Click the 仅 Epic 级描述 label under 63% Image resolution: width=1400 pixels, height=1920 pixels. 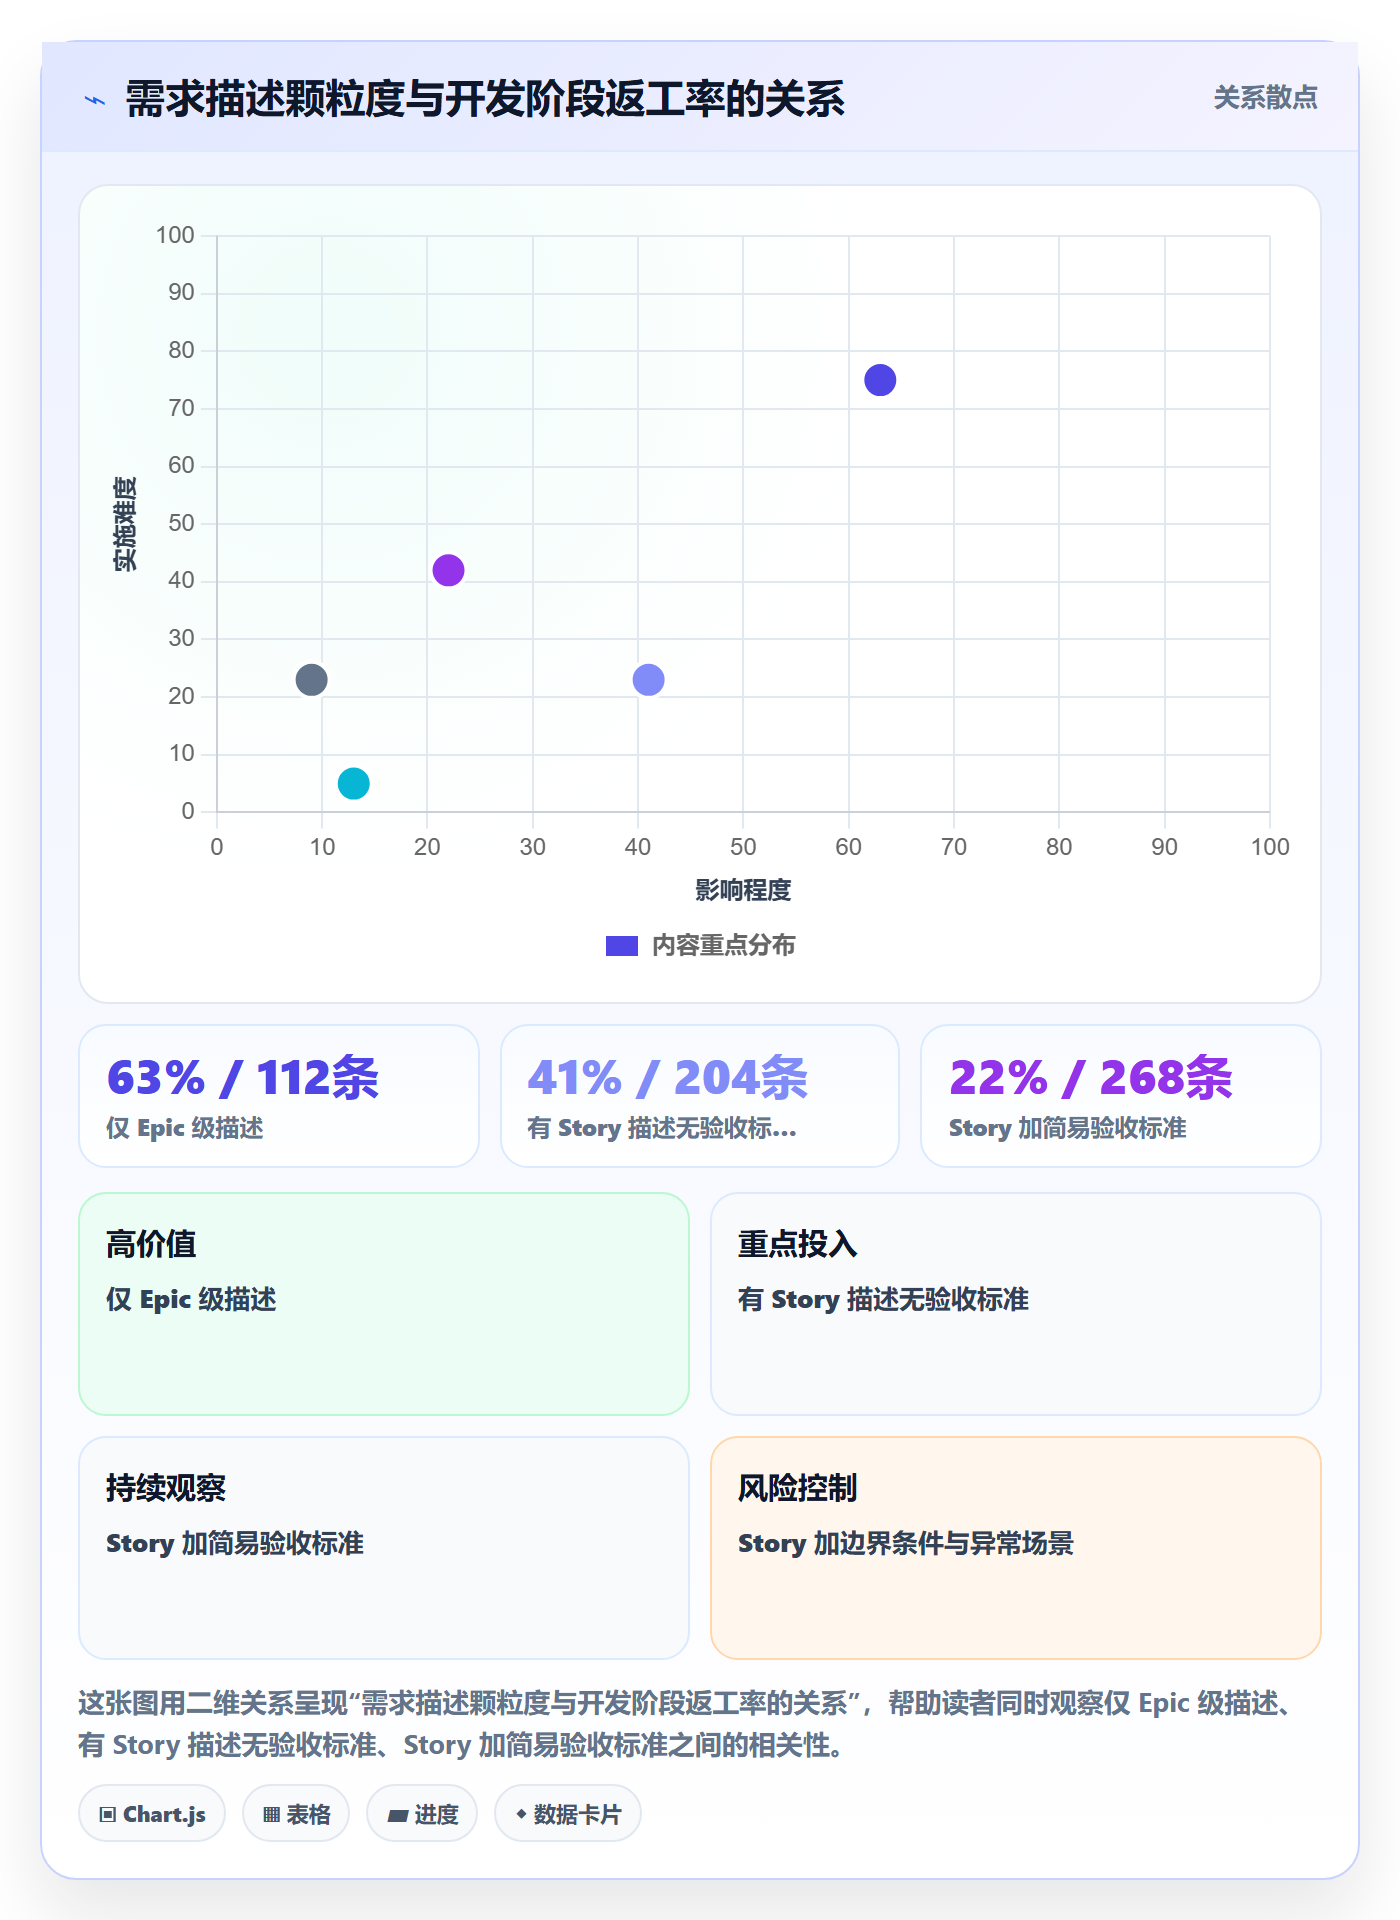185,1128
